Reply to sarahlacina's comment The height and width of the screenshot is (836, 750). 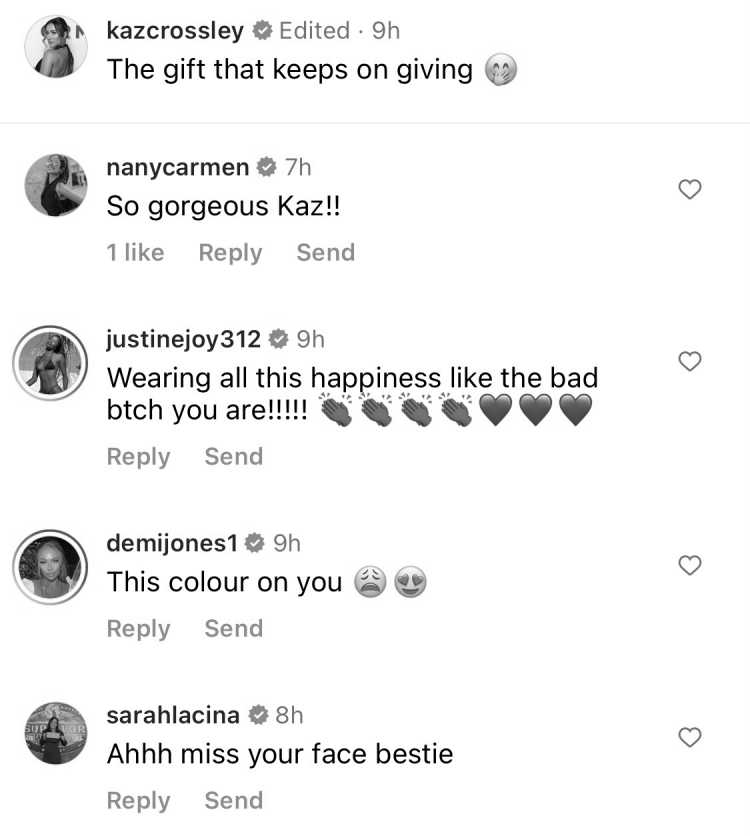139,801
